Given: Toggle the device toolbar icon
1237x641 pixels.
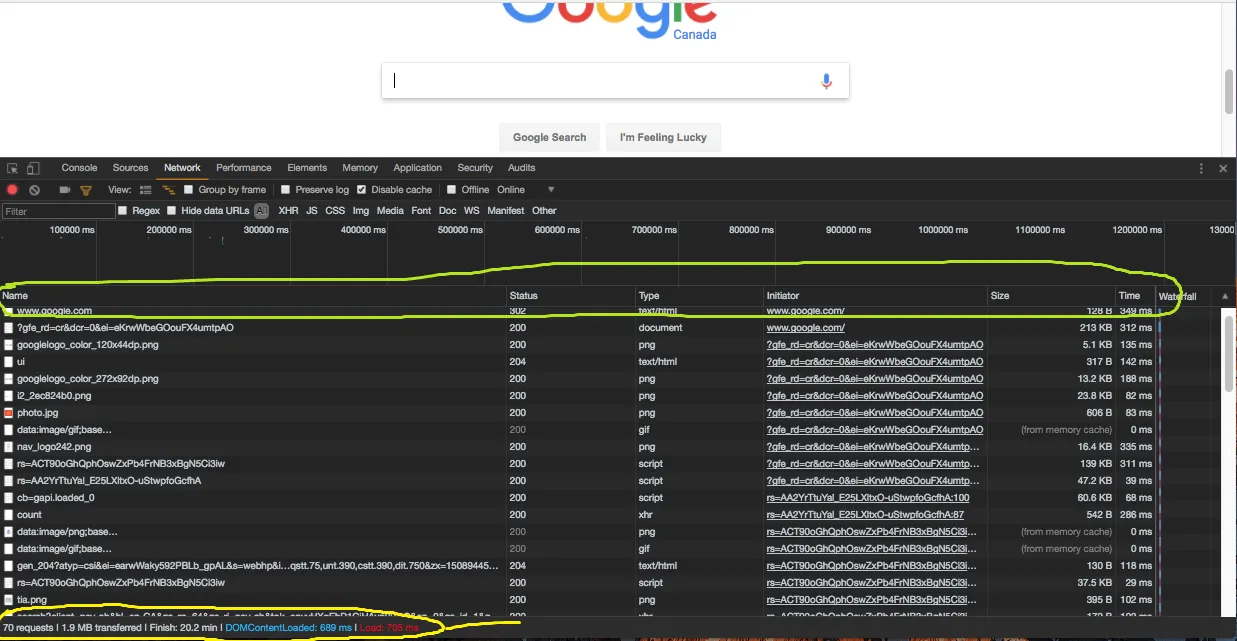Looking at the screenshot, I should tap(33, 168).
